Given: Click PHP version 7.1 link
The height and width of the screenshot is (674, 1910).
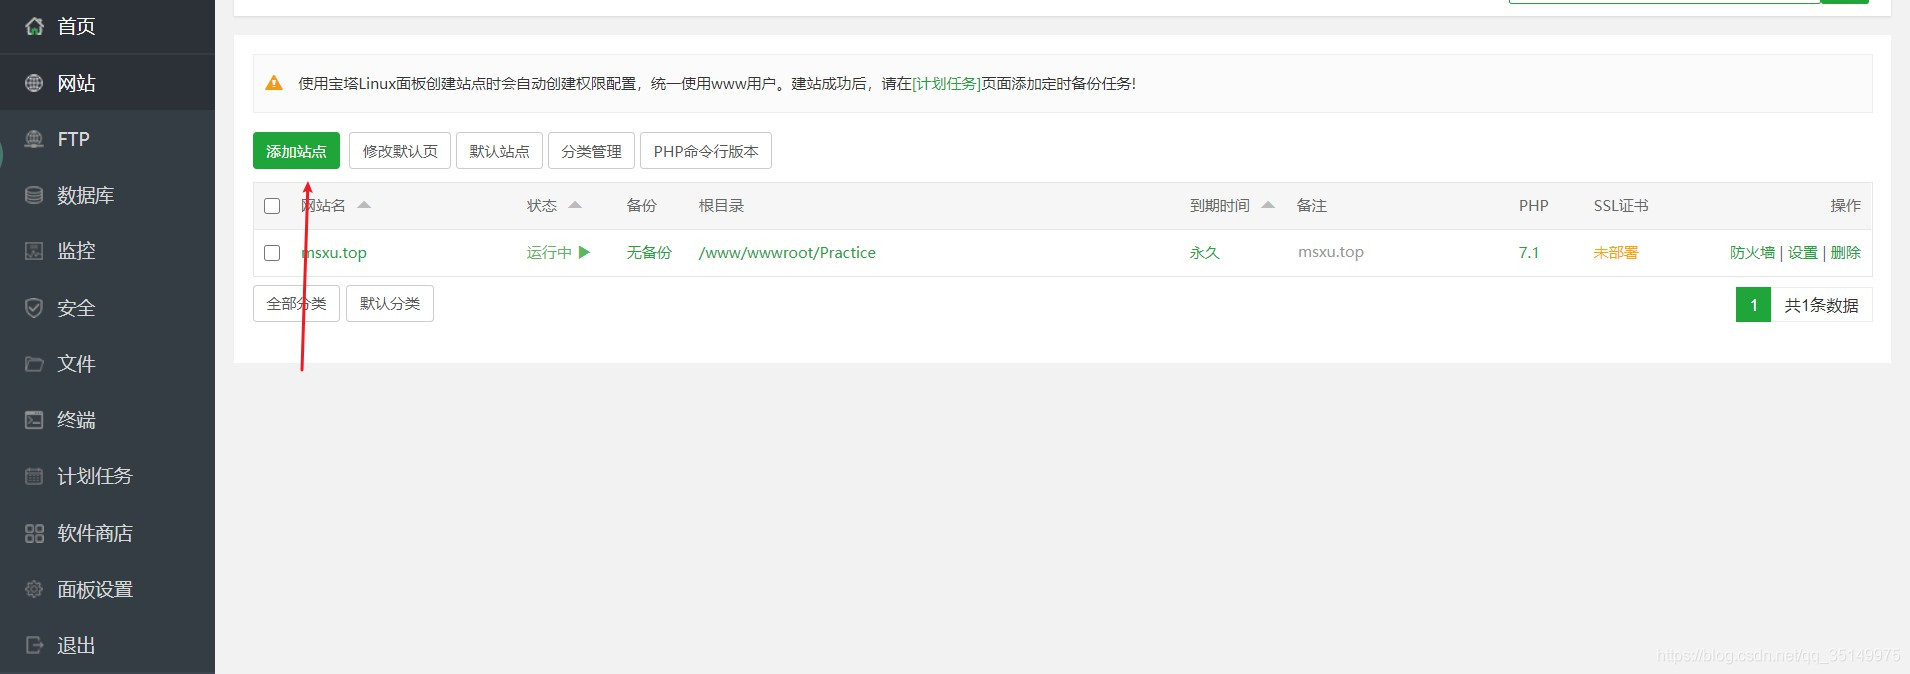Looking at the screenshot, I should tap(1529, 252).
